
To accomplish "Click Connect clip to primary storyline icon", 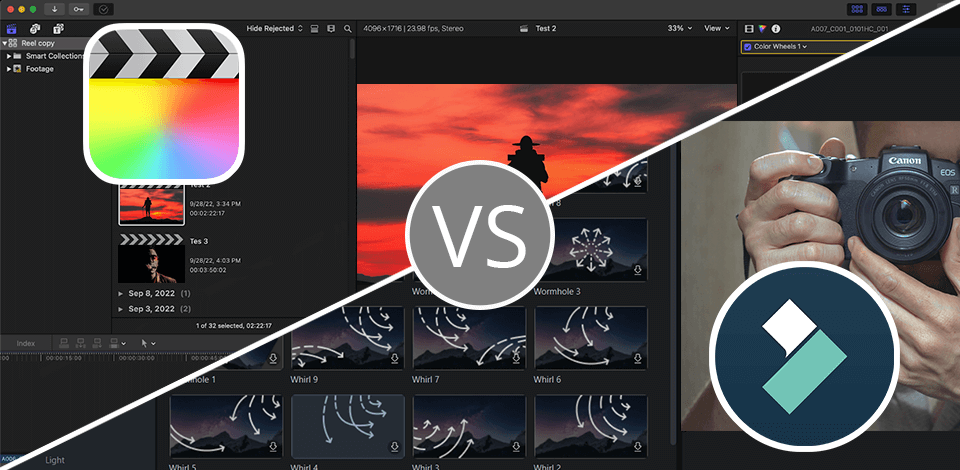I will click(64, 343).
